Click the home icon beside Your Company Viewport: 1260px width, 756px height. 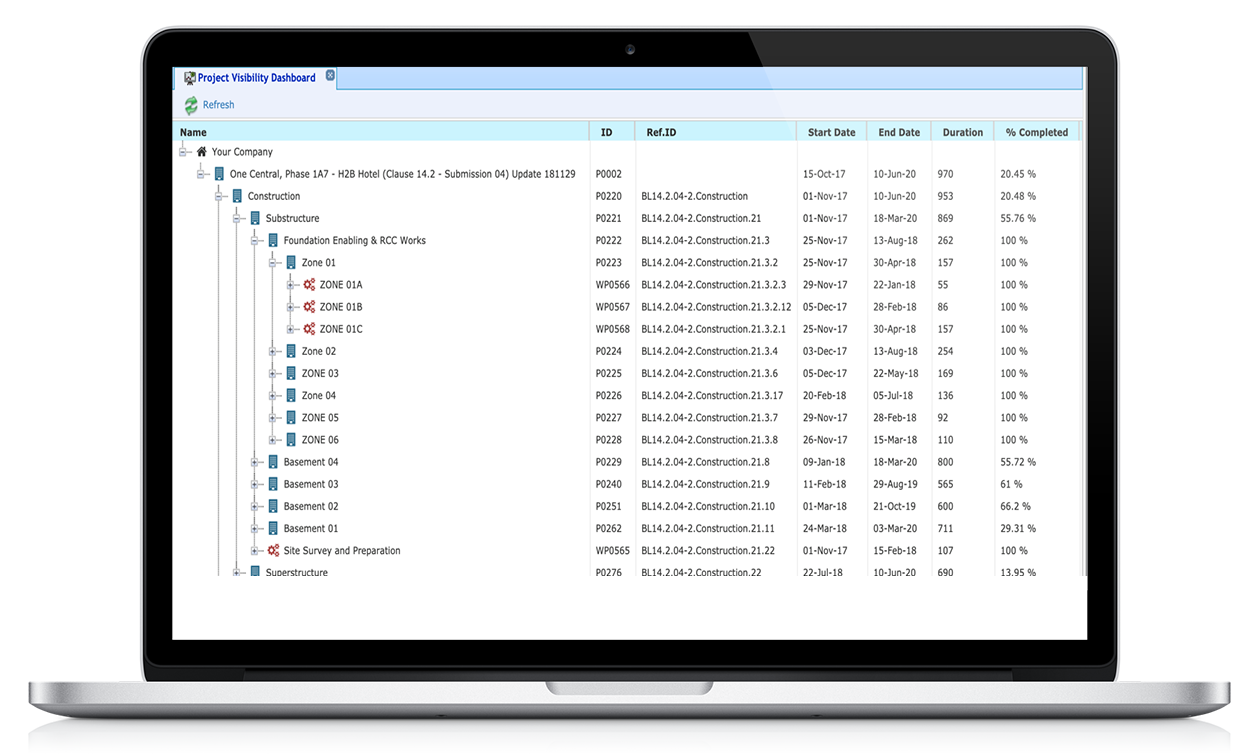pyautogui.click(x=201, y=152)
